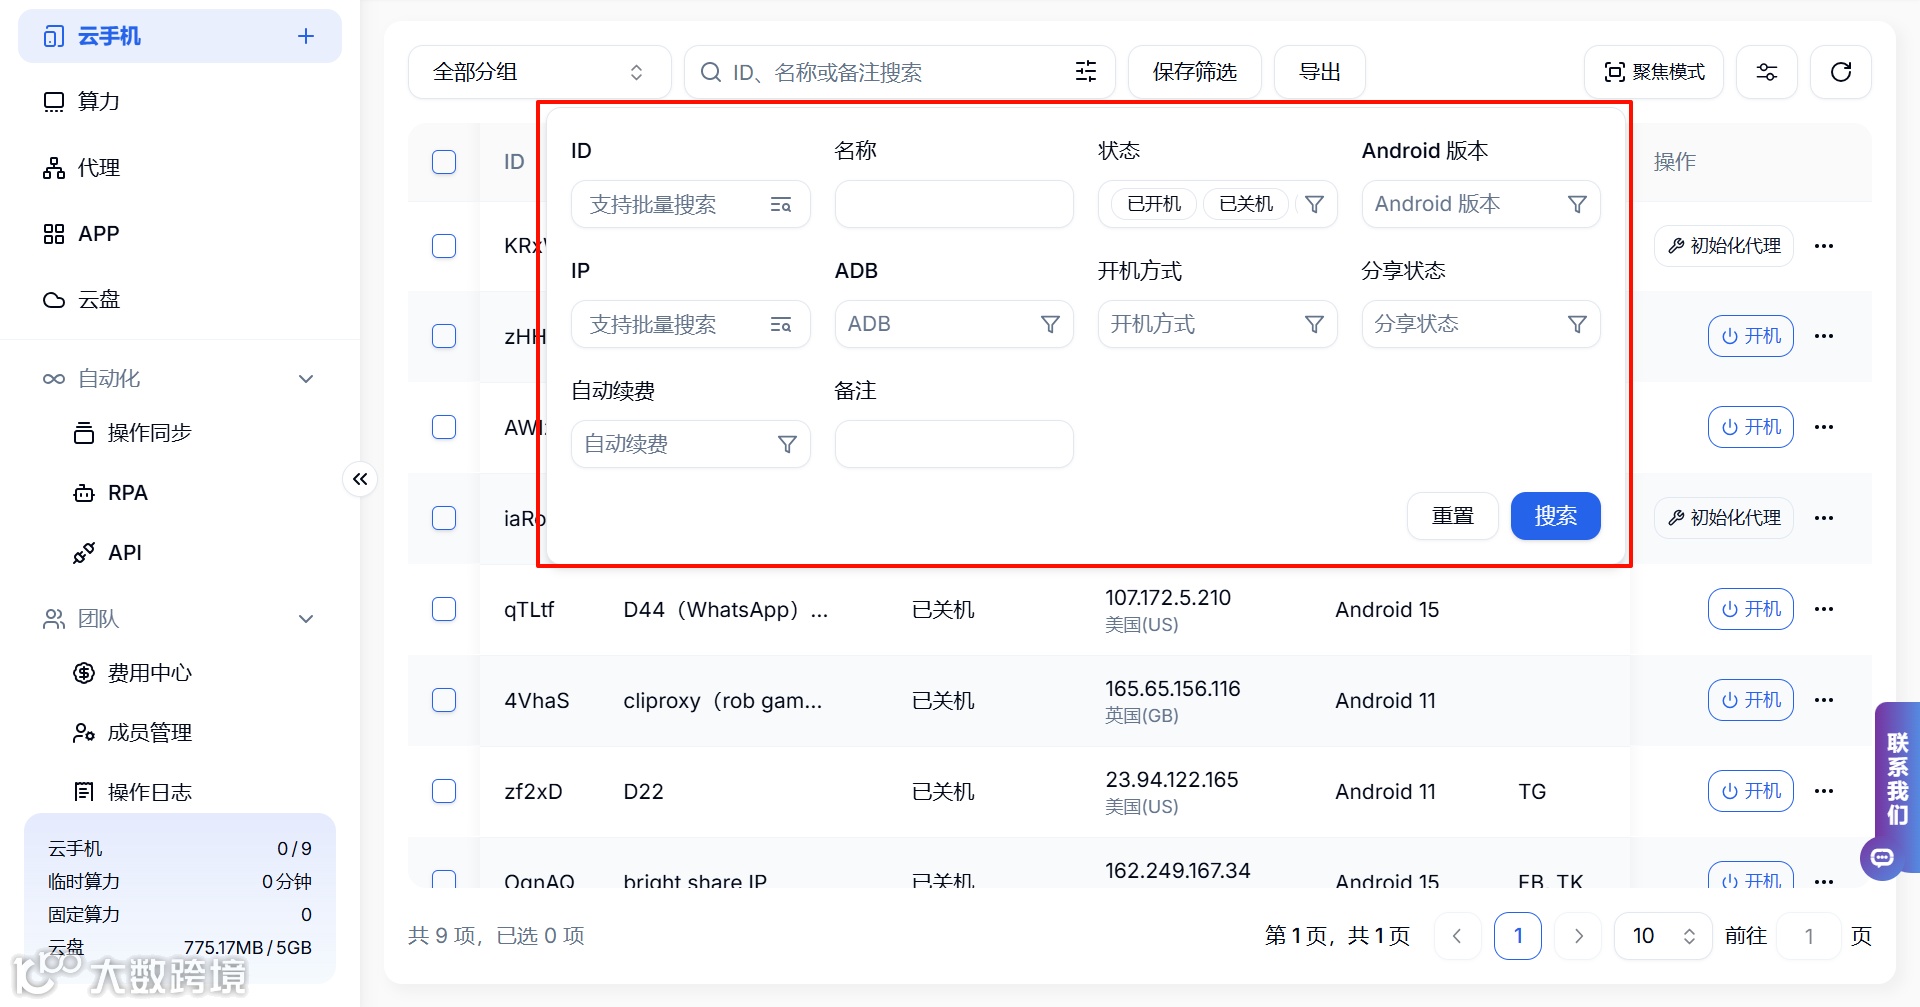This screenshot has width=1920, height=1007.
Task: Open more-actions dots for AWI row
Action: (x=1824, y=427)
